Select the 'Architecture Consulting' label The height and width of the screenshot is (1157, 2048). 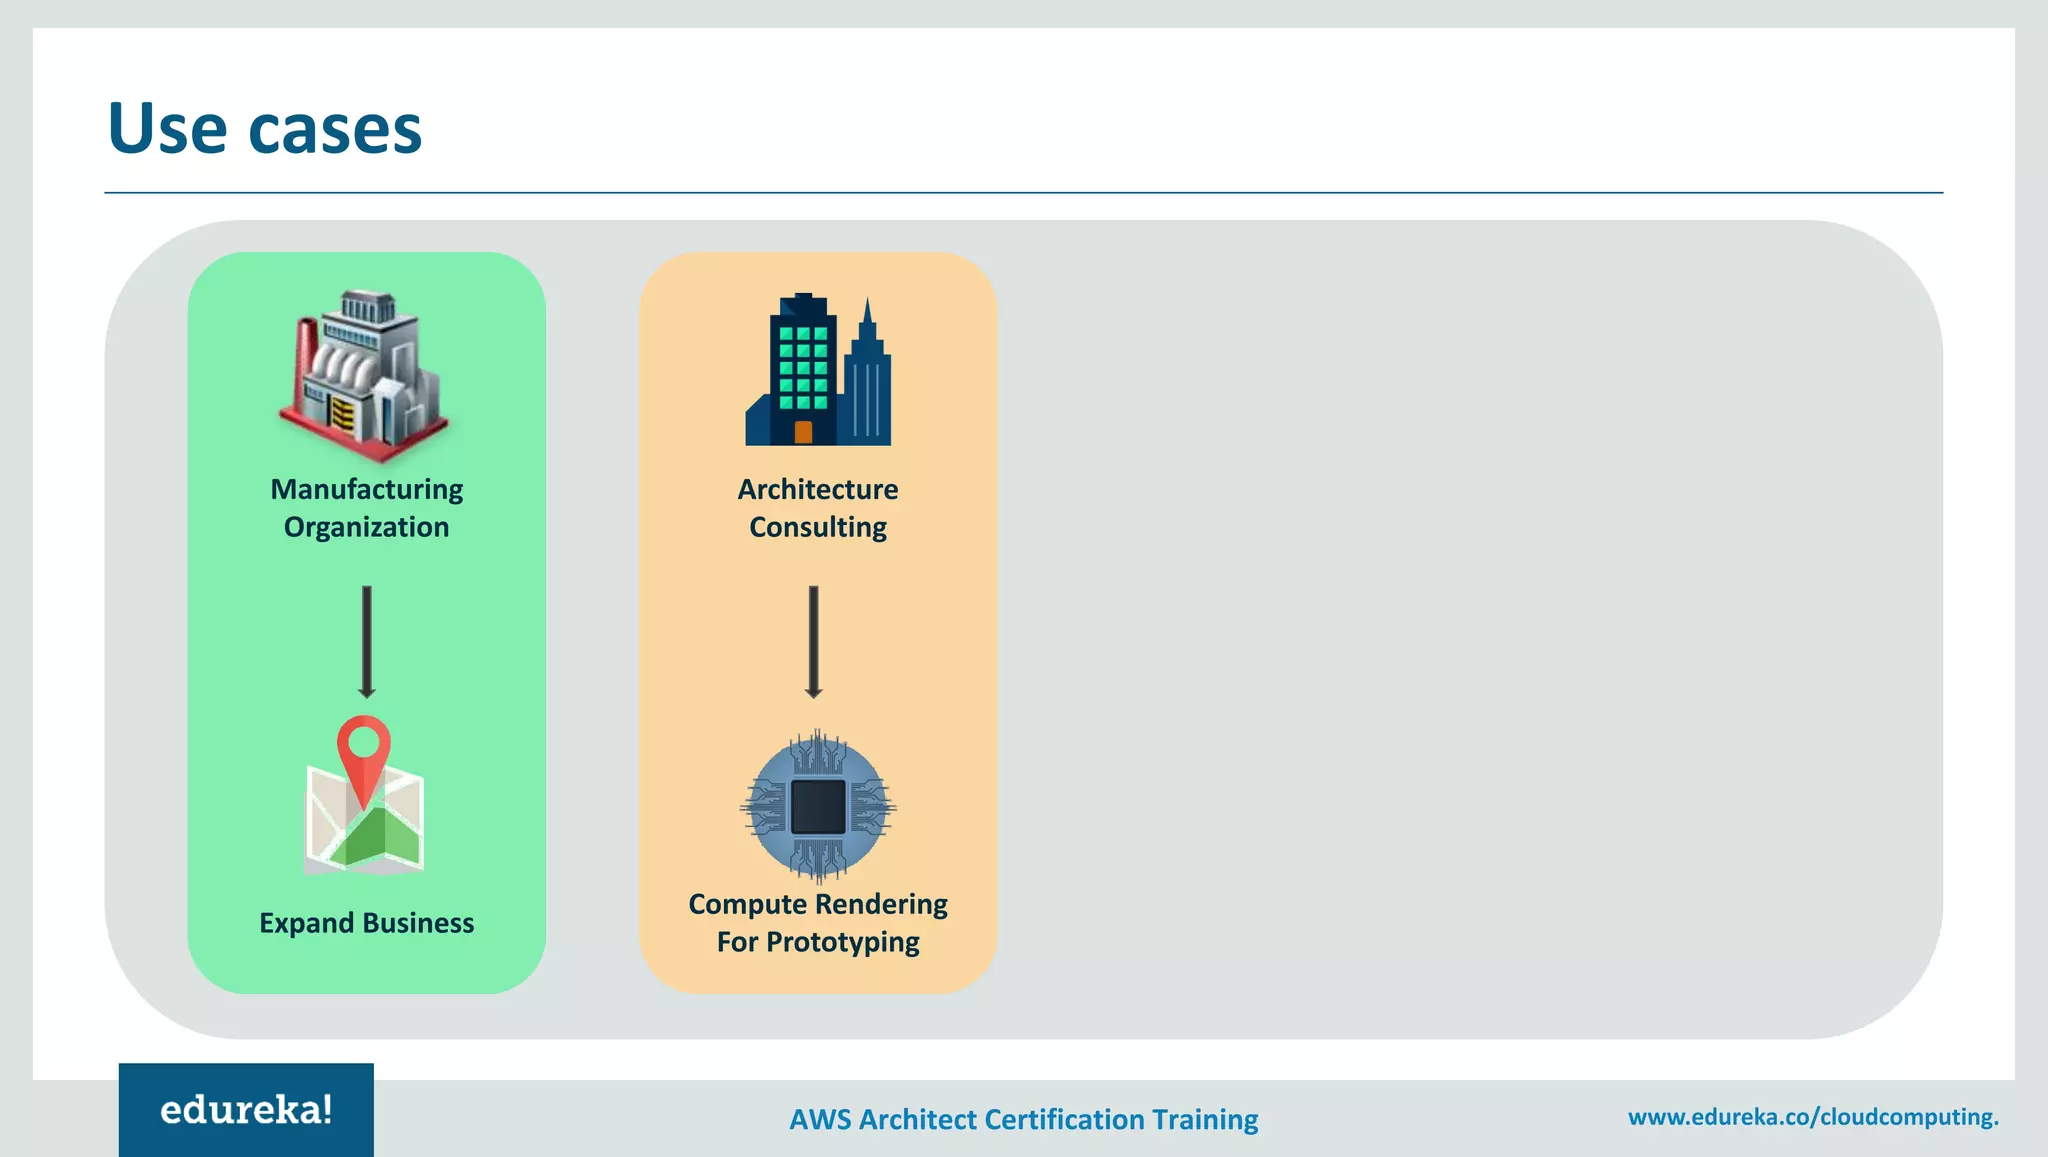pyautogui.click(x=818, y=508)
